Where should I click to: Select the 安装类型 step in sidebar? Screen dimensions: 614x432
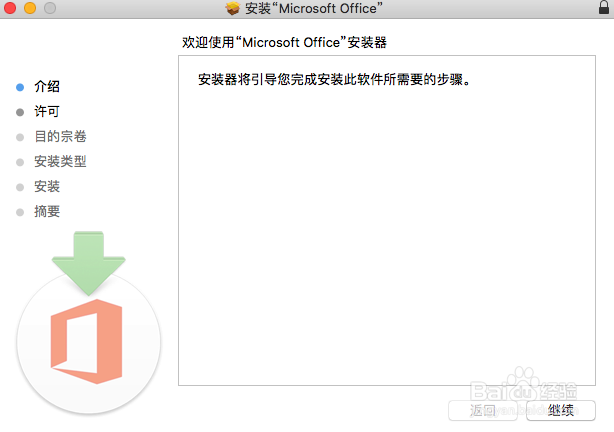60,161
